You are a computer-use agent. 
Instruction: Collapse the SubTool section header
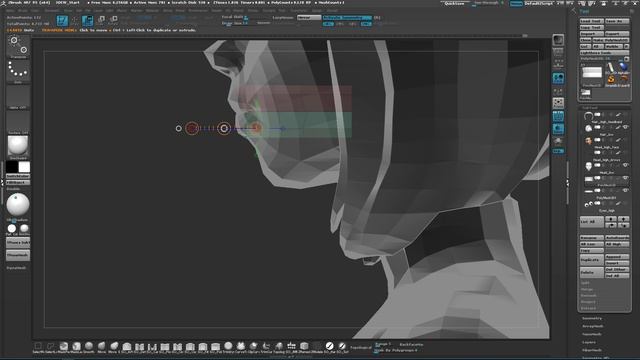pyautogui.click(x=589, y=108)
